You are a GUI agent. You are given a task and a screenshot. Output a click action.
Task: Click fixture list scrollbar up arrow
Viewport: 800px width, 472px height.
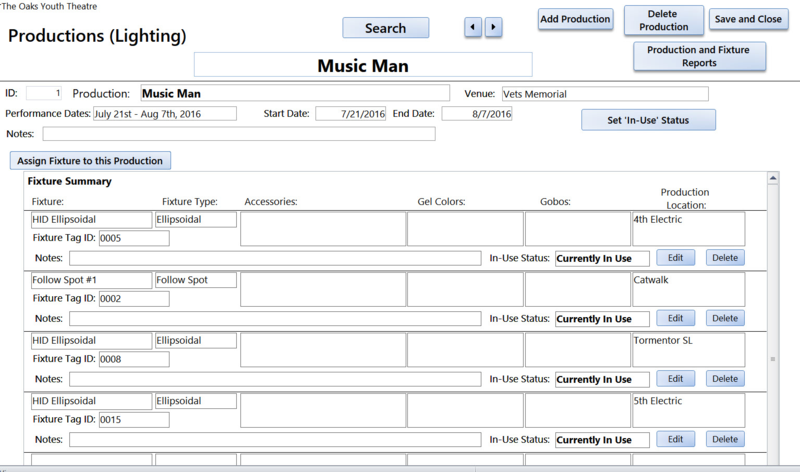click(x=773, y=178)
